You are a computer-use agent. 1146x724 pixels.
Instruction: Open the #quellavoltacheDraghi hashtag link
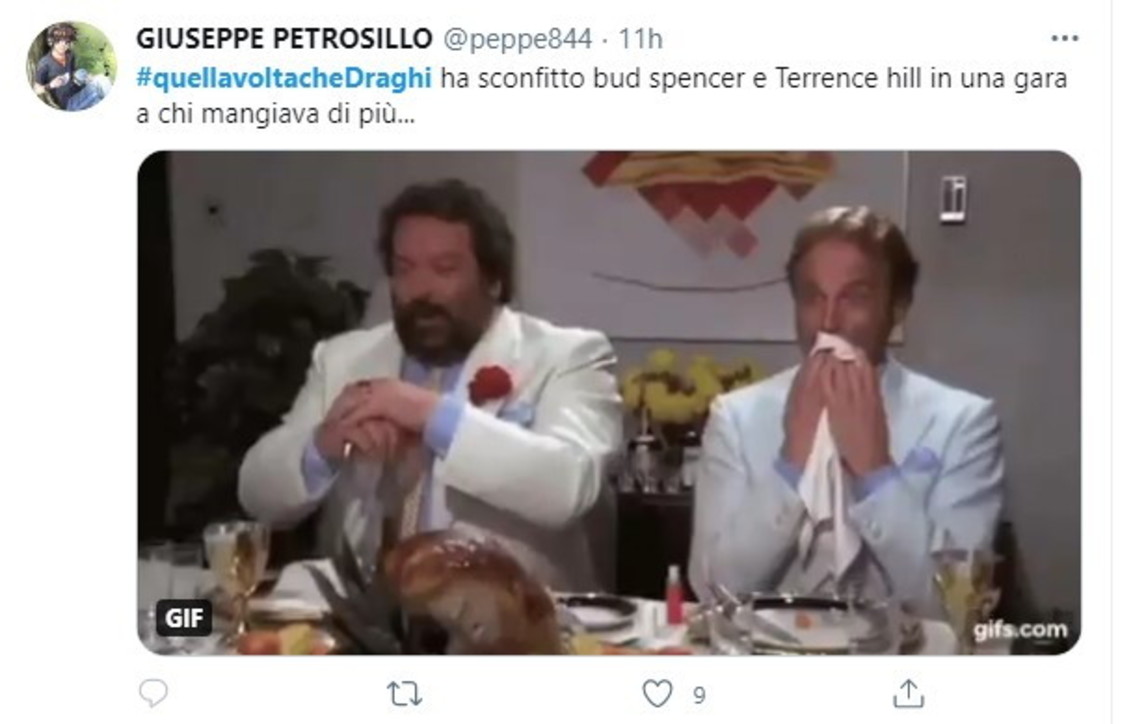tap(284, 78)
